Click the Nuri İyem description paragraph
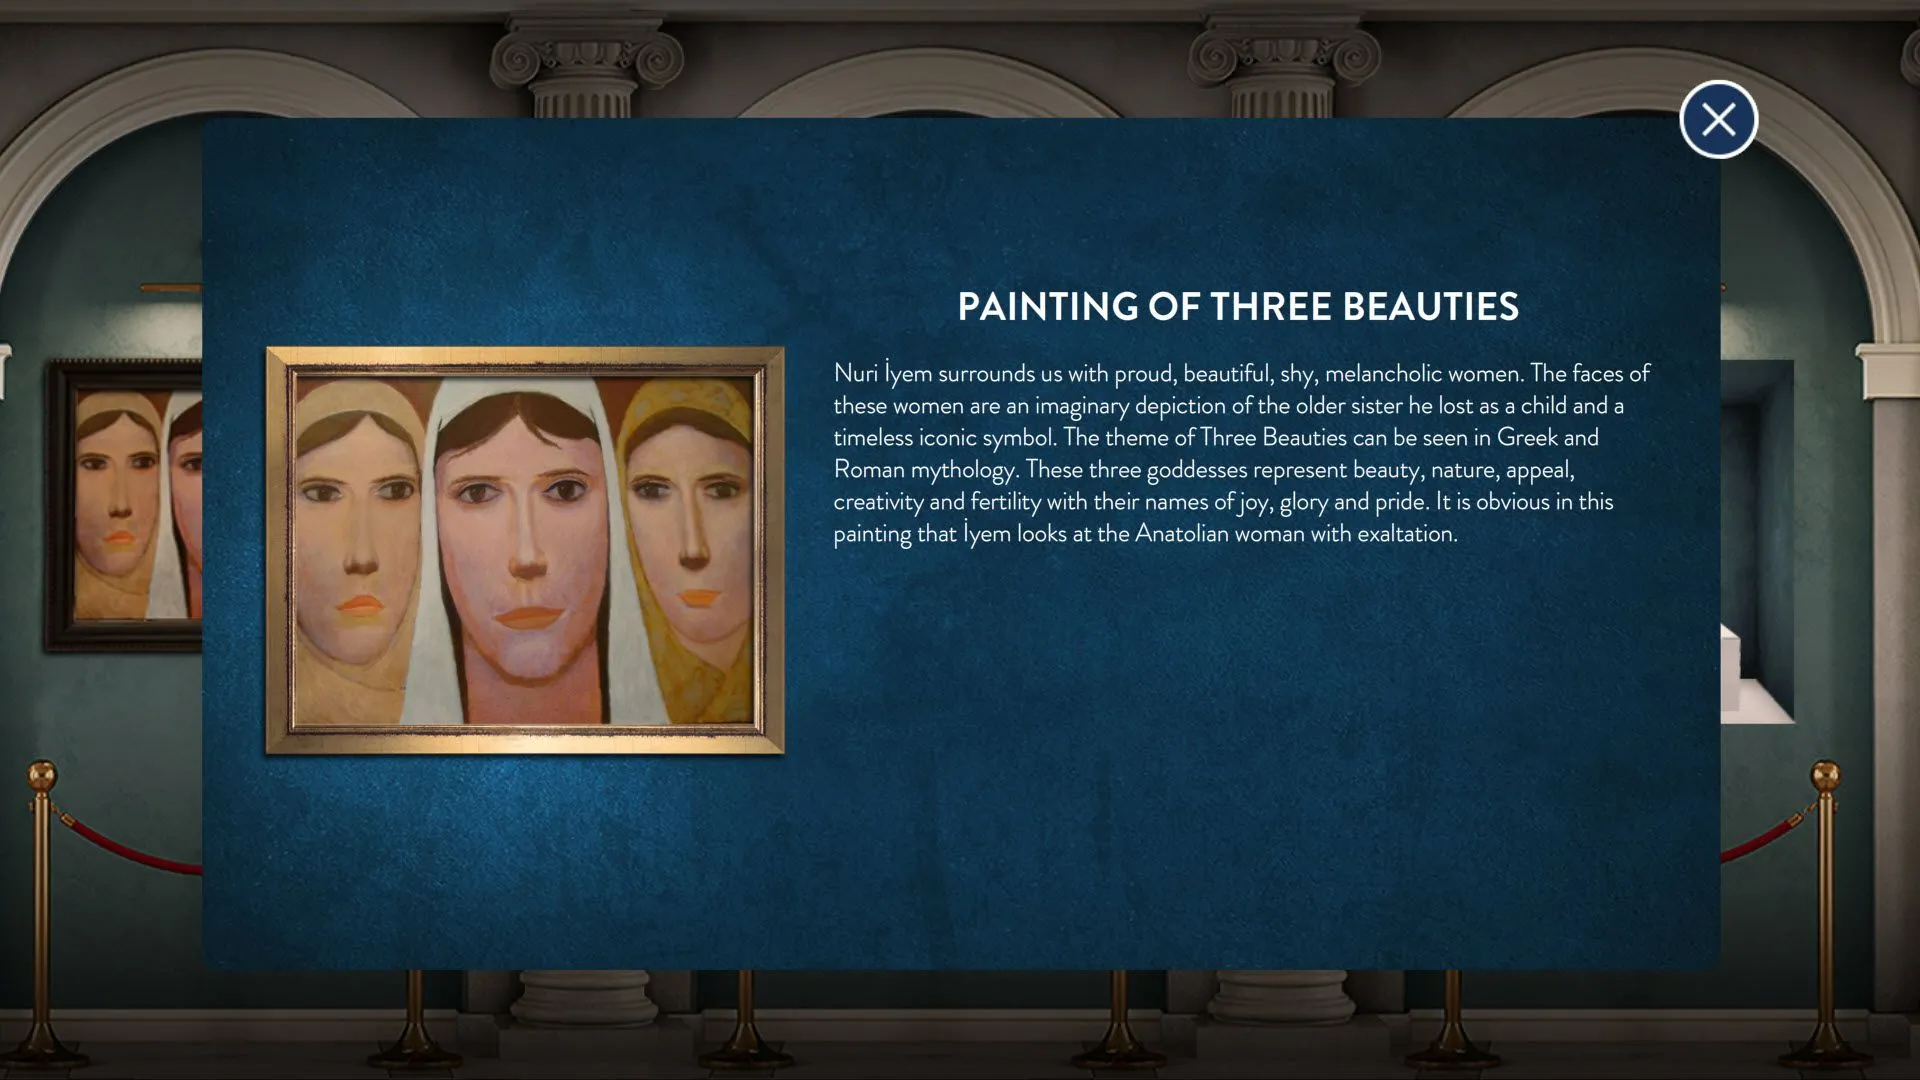Viewport: 1920px width, 1080px height. click(1238, 453)
